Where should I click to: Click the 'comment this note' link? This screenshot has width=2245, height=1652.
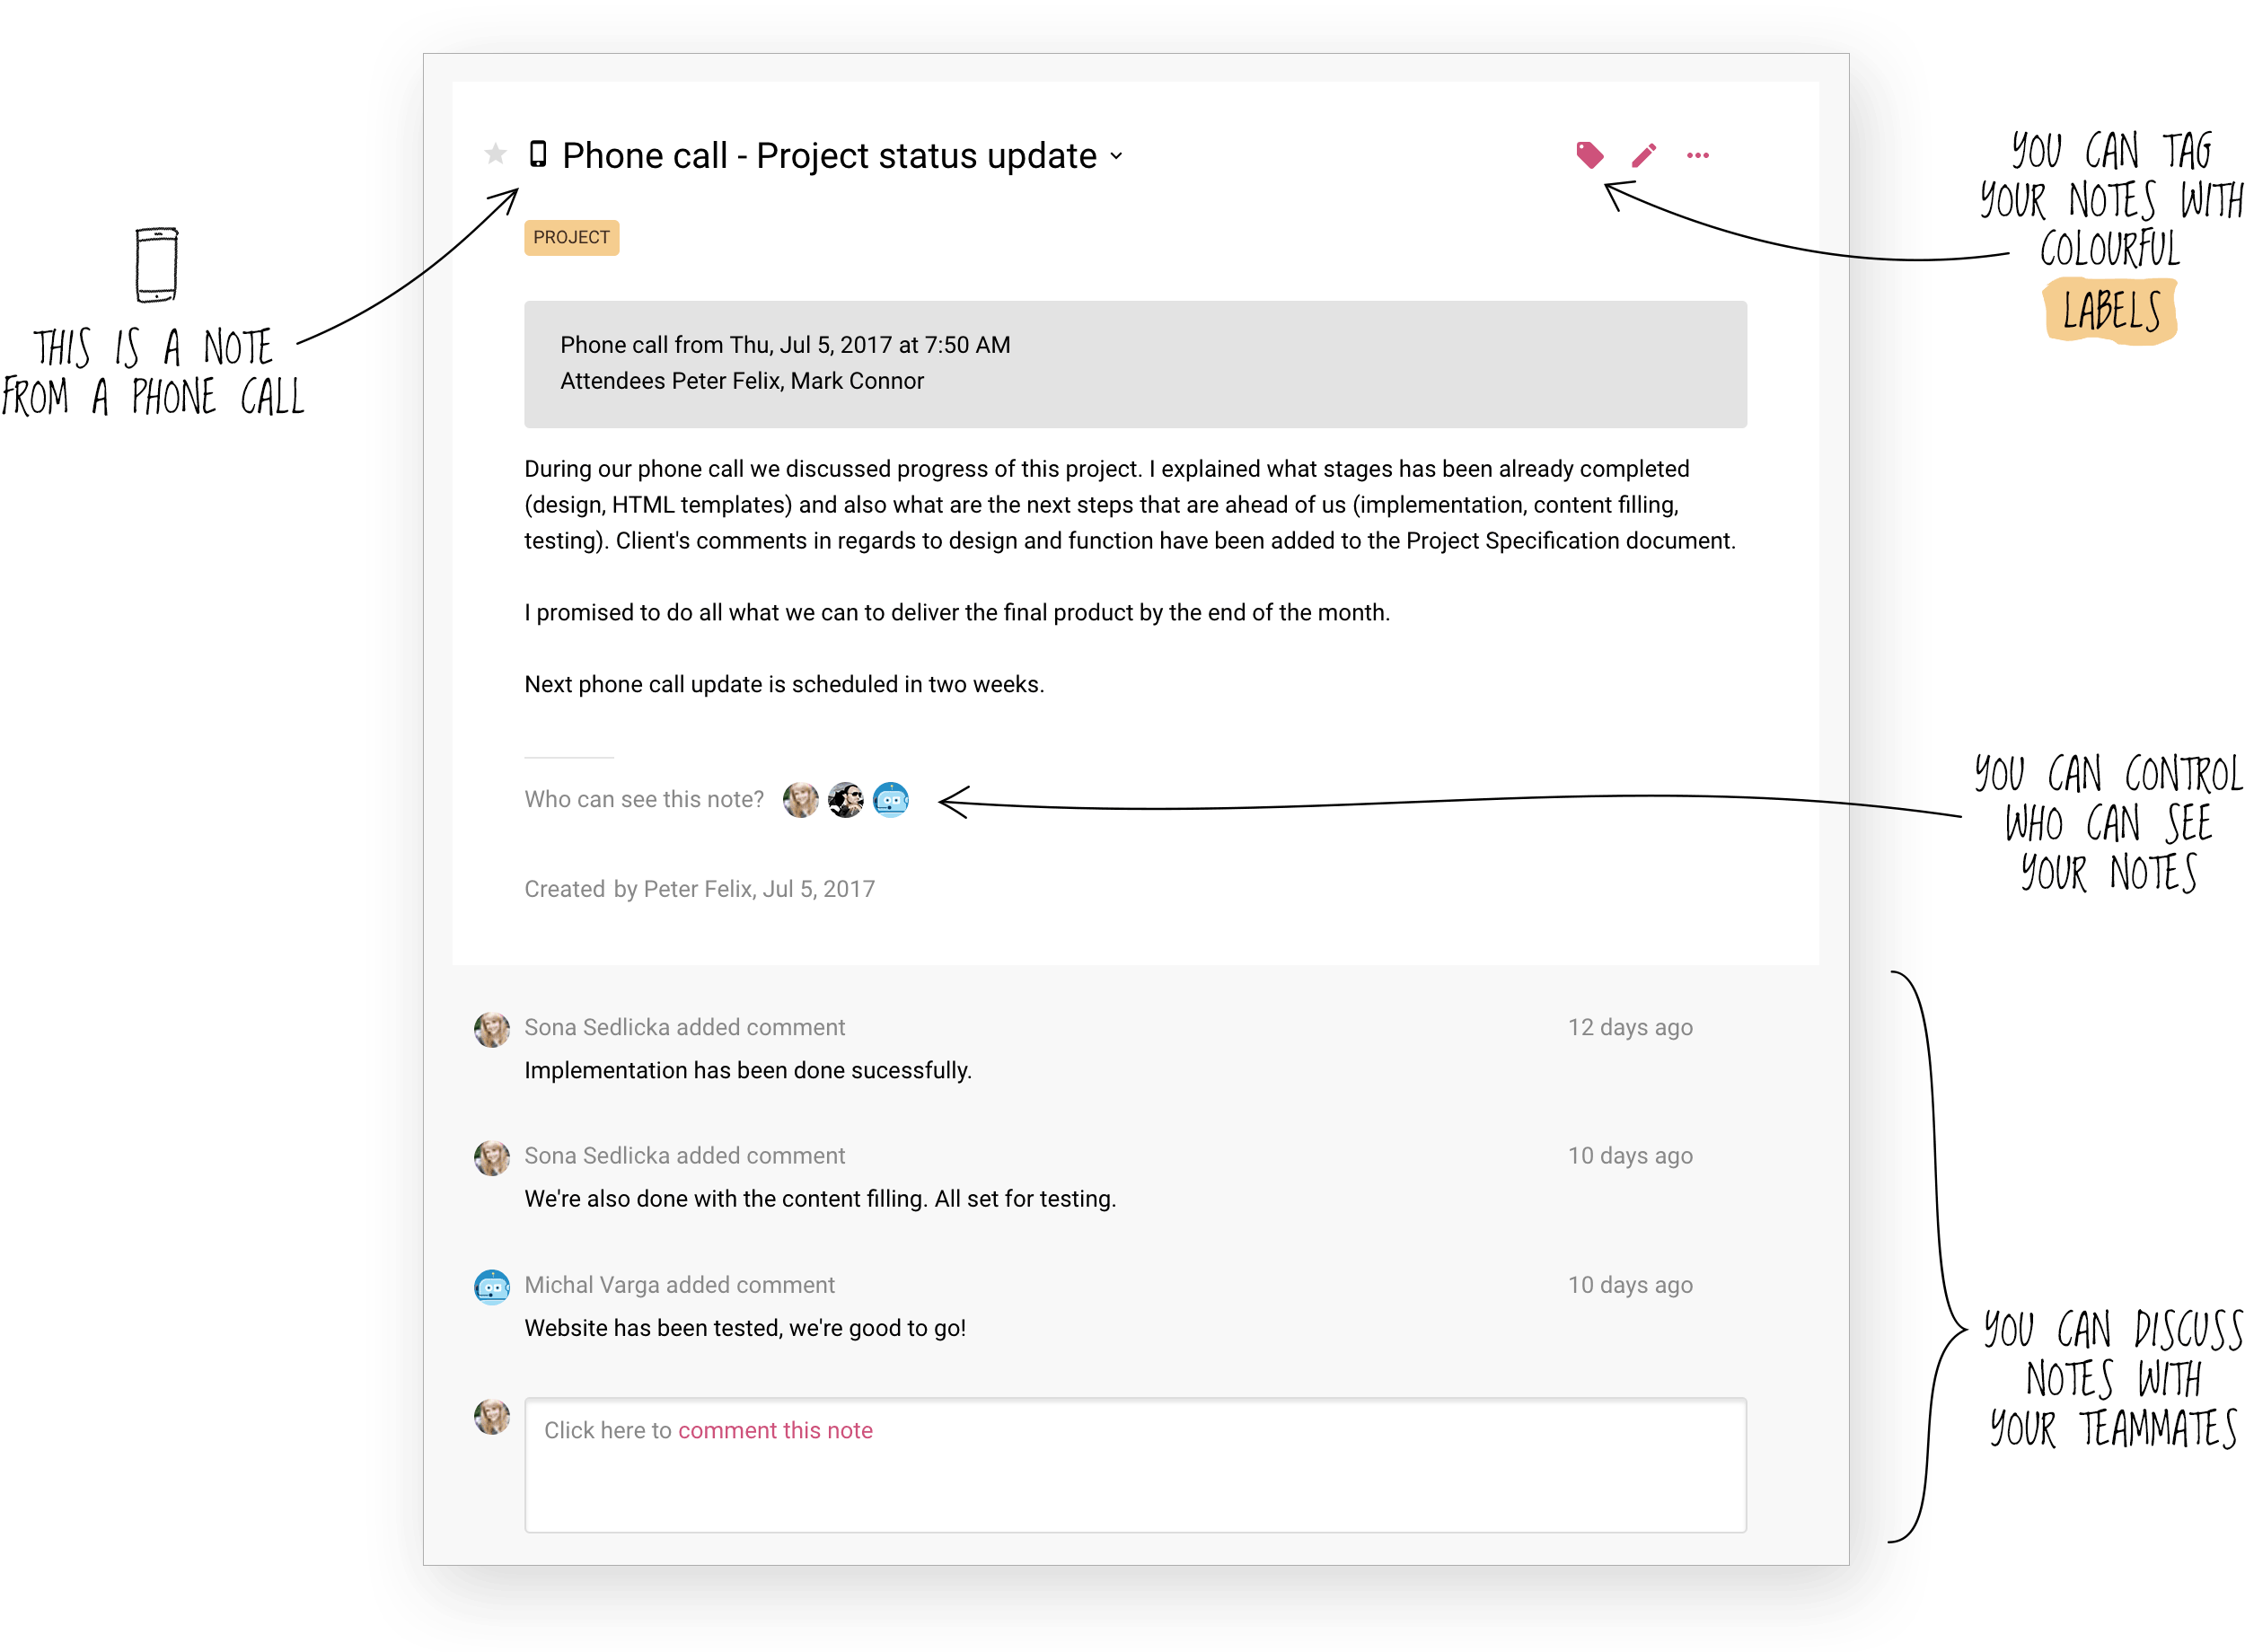[x=775, y=1430]
